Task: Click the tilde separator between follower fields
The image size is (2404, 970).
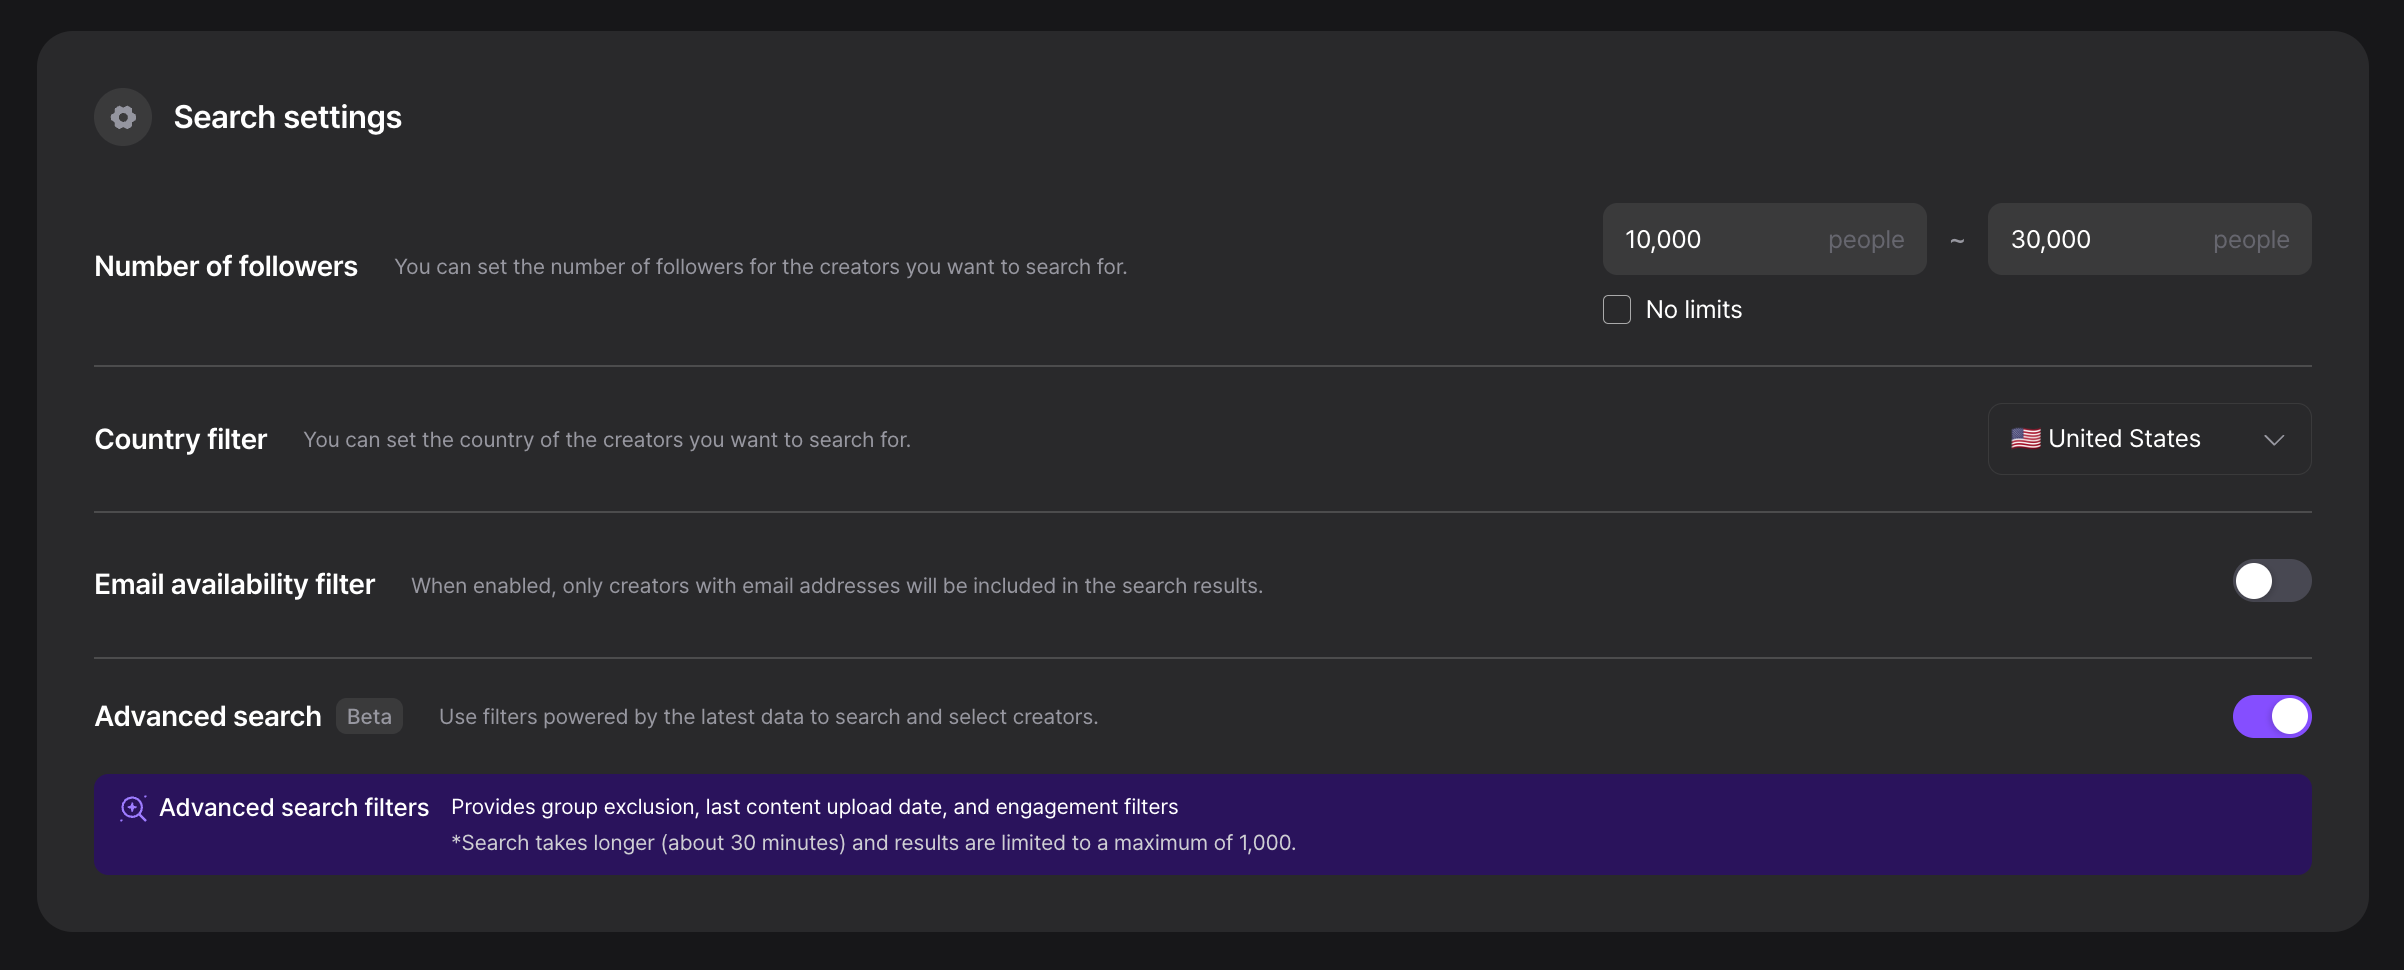Action: pos(1957,240)
